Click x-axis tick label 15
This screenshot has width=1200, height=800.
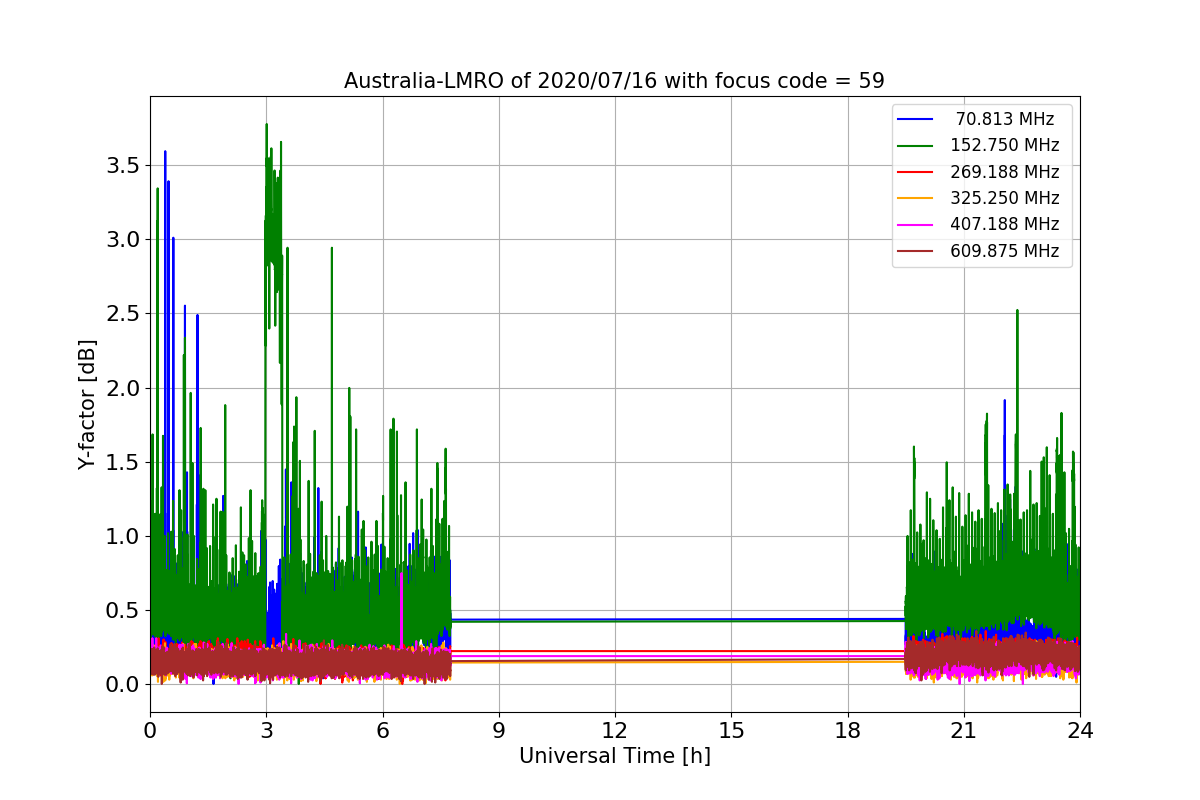(731, 730)
